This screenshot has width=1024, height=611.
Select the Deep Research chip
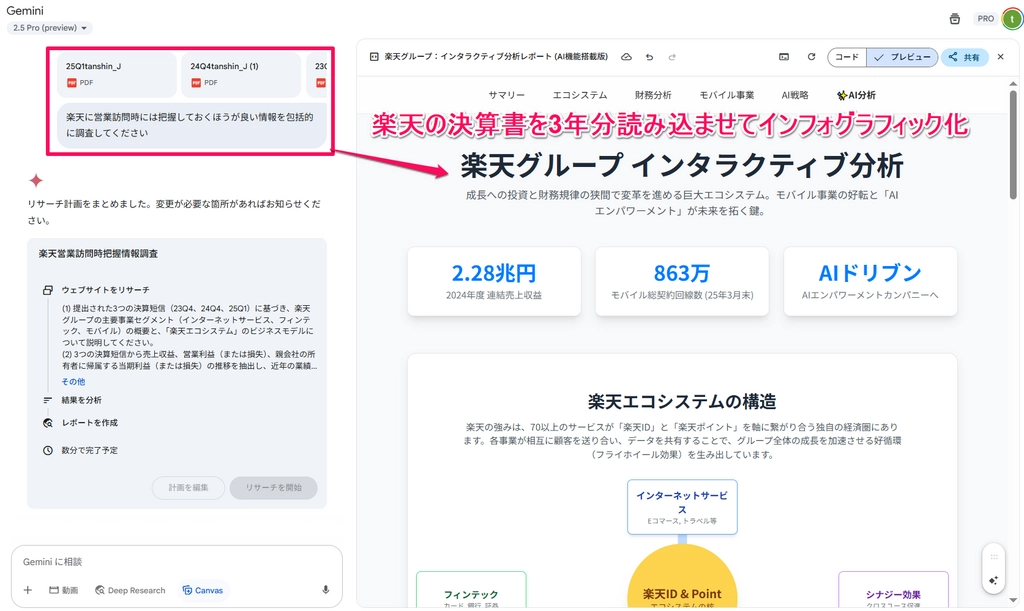click(x=130, y=590)
